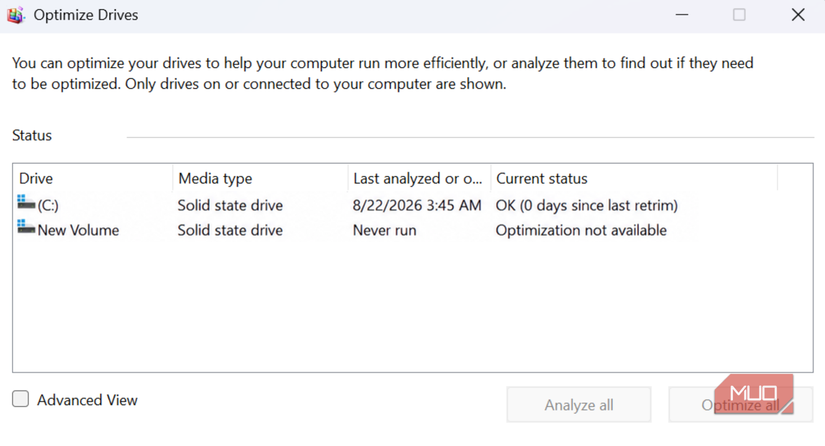825x446 pixels.
Task: Sort by the Drive column header
Action: [93, 179]
